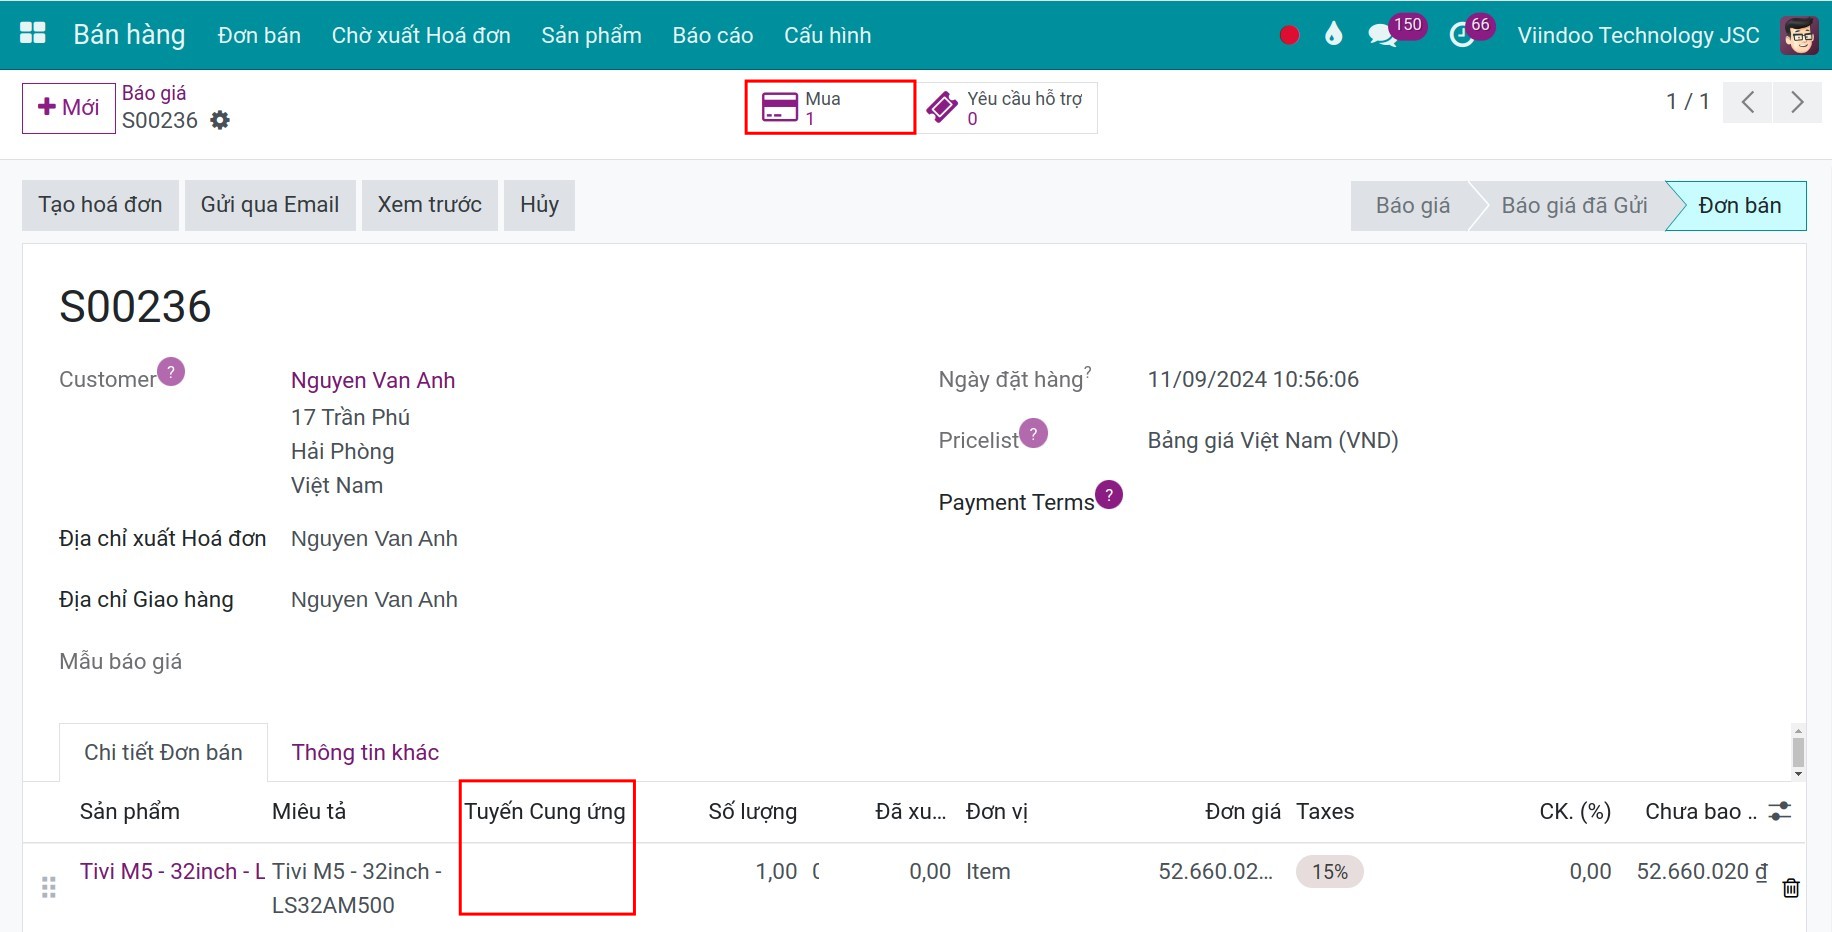Click Customer field help question mark
Viewport: 1832px width, 932px height.
click(171, 372)
